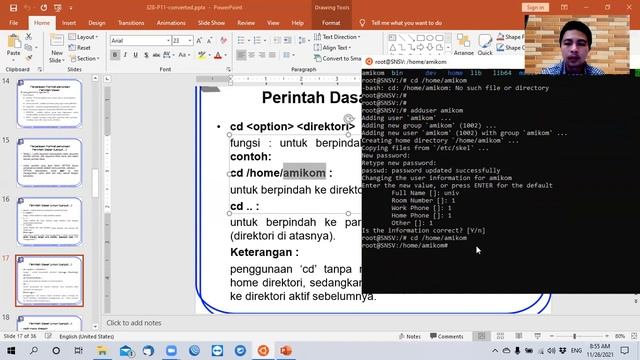Click Start From Beginning slideshow icon
This screenshot has width=640, height=360.
[58, 7]
